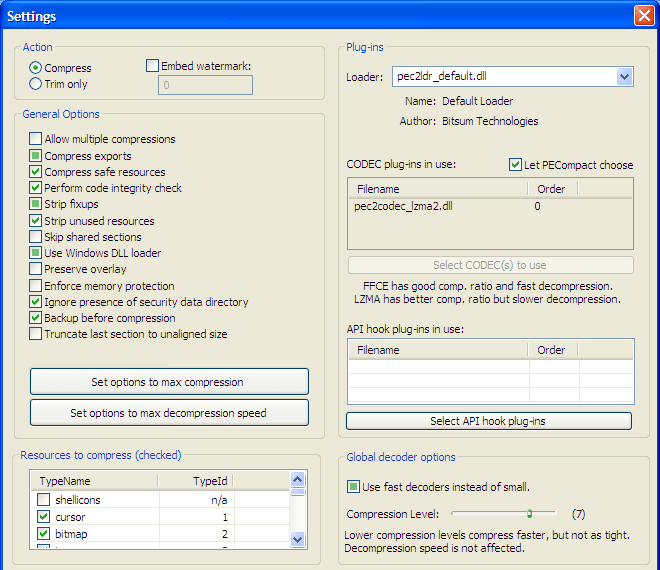The image size is (660, 570).
Task: Click the API hook Filename column header
Action: pos(438,350)
